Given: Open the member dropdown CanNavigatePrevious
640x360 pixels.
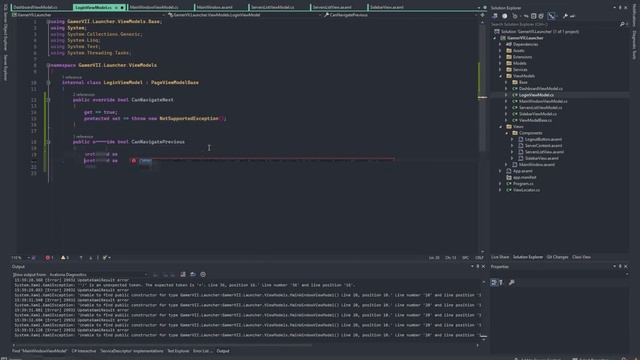Looking at the screenshot, I should point(400,15).
